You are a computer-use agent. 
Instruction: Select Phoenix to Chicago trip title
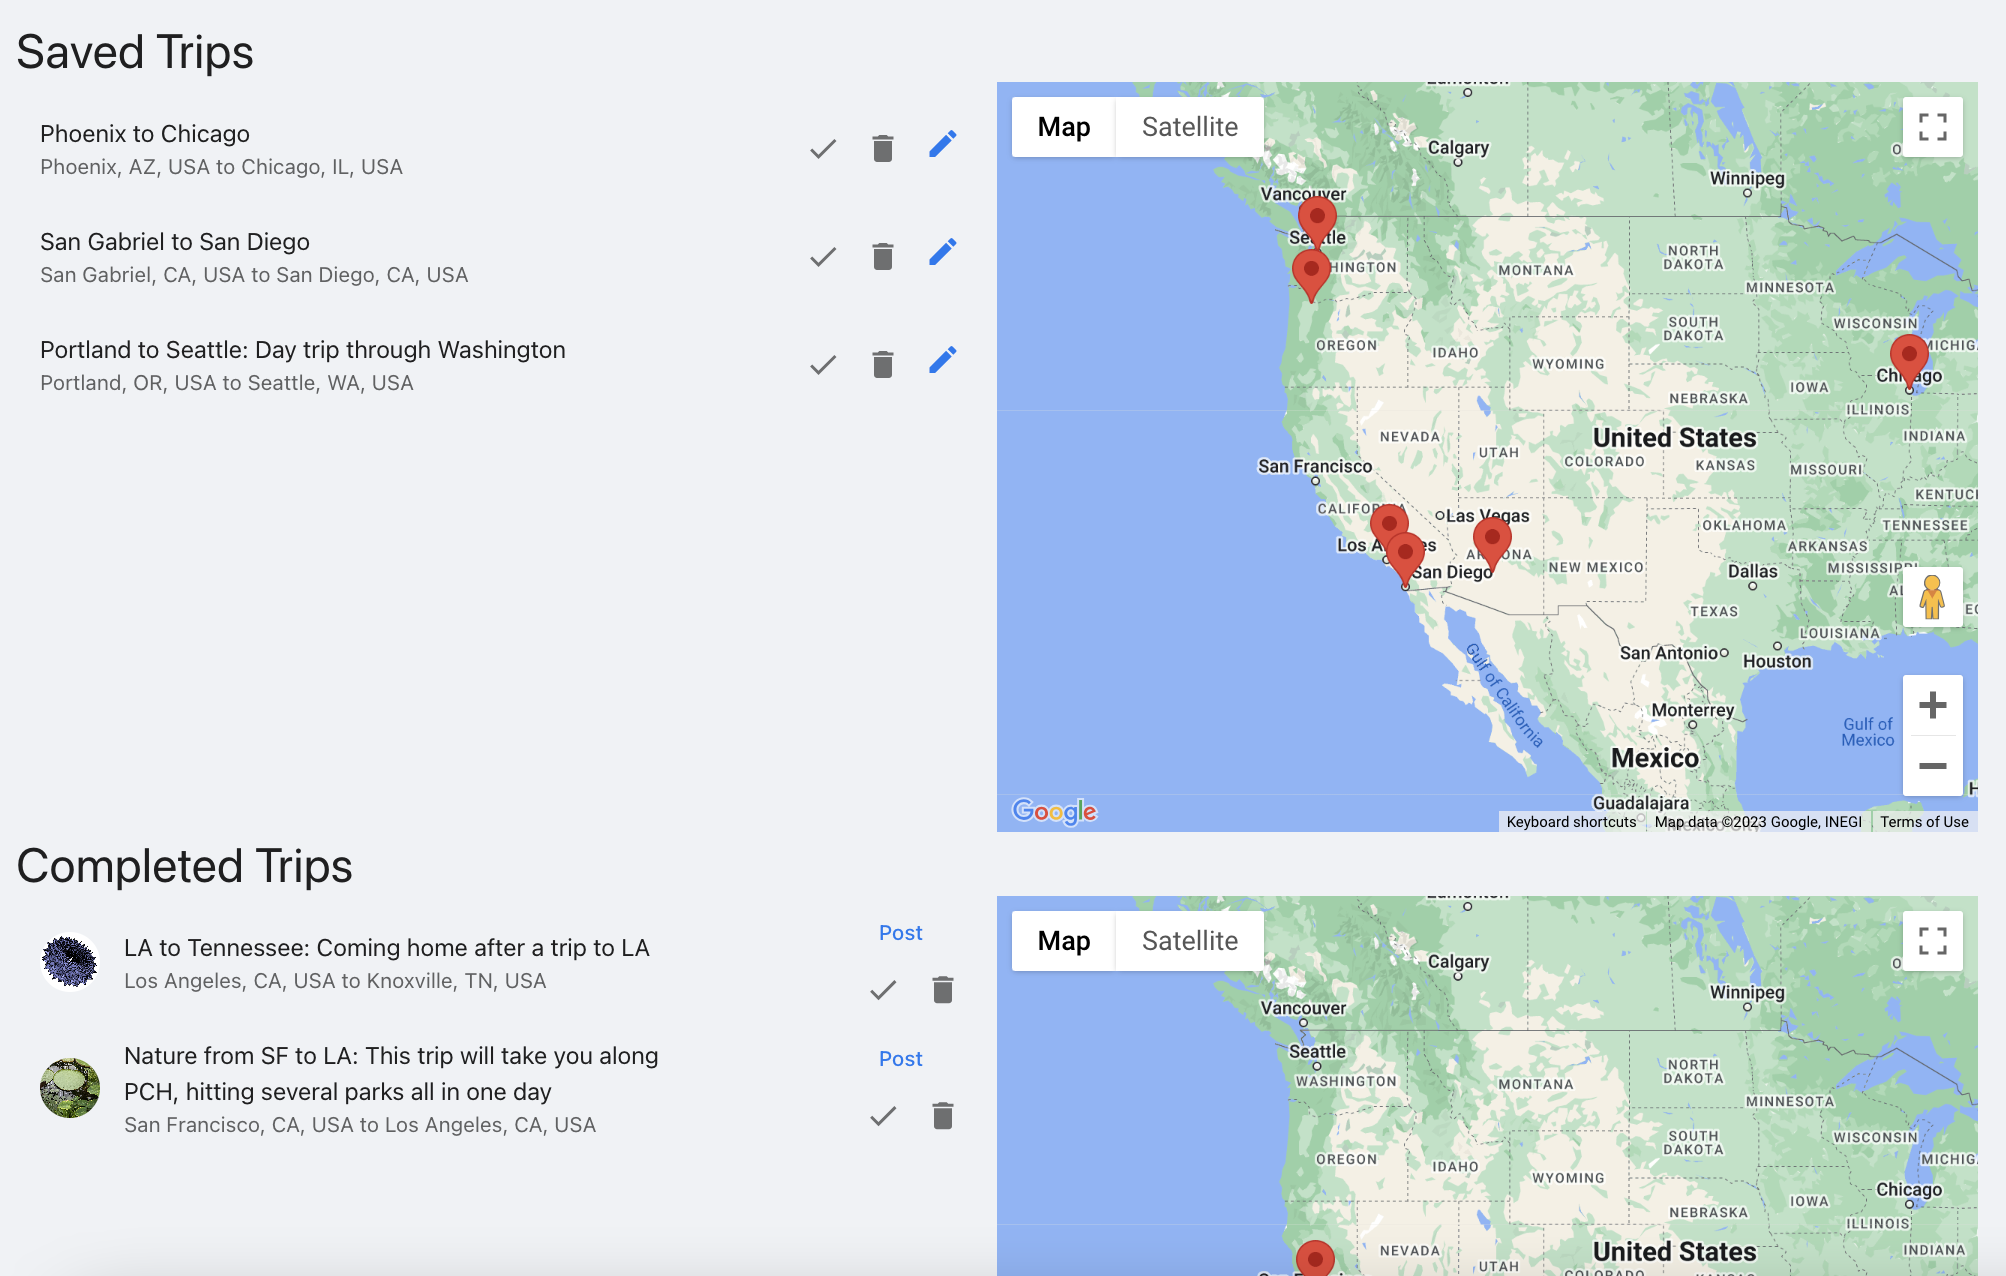[x=145, y=134]
